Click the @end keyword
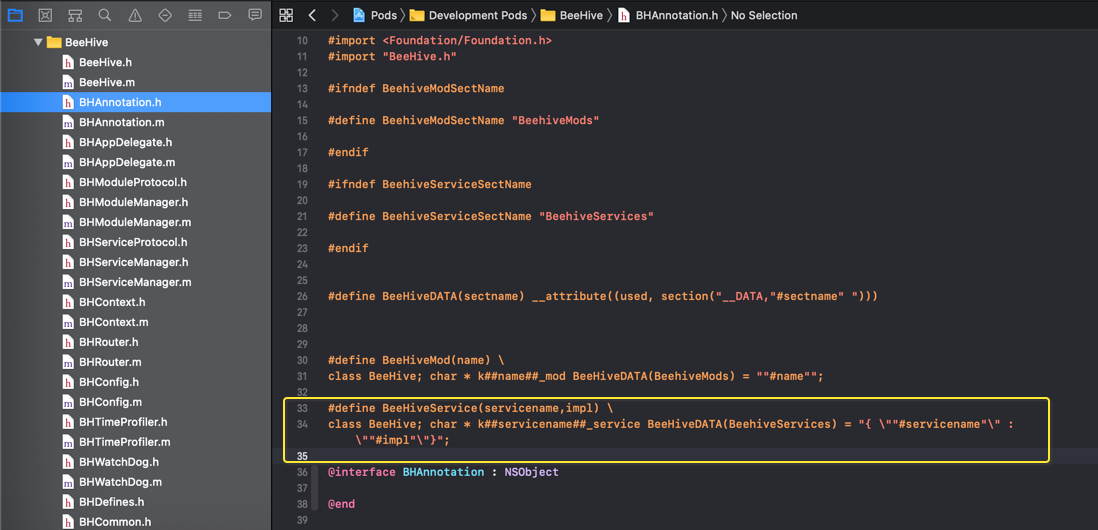 341,504
